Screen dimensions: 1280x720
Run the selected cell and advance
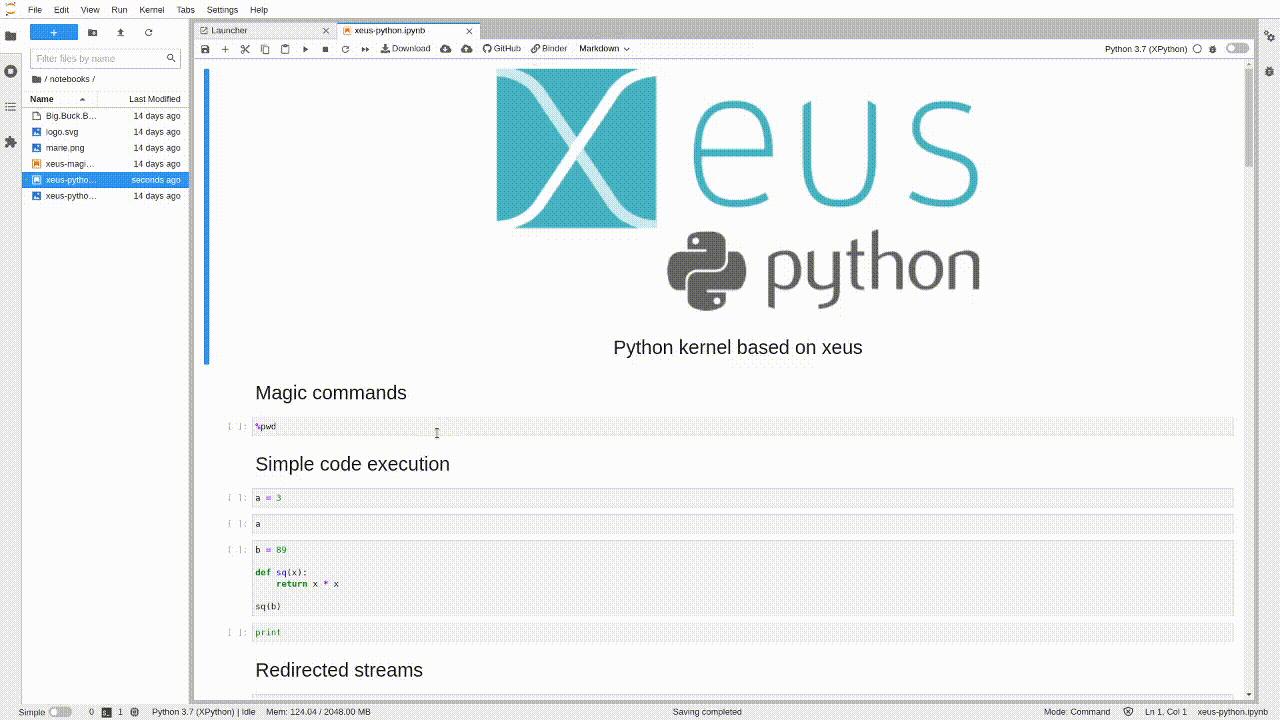pos(306,49)
